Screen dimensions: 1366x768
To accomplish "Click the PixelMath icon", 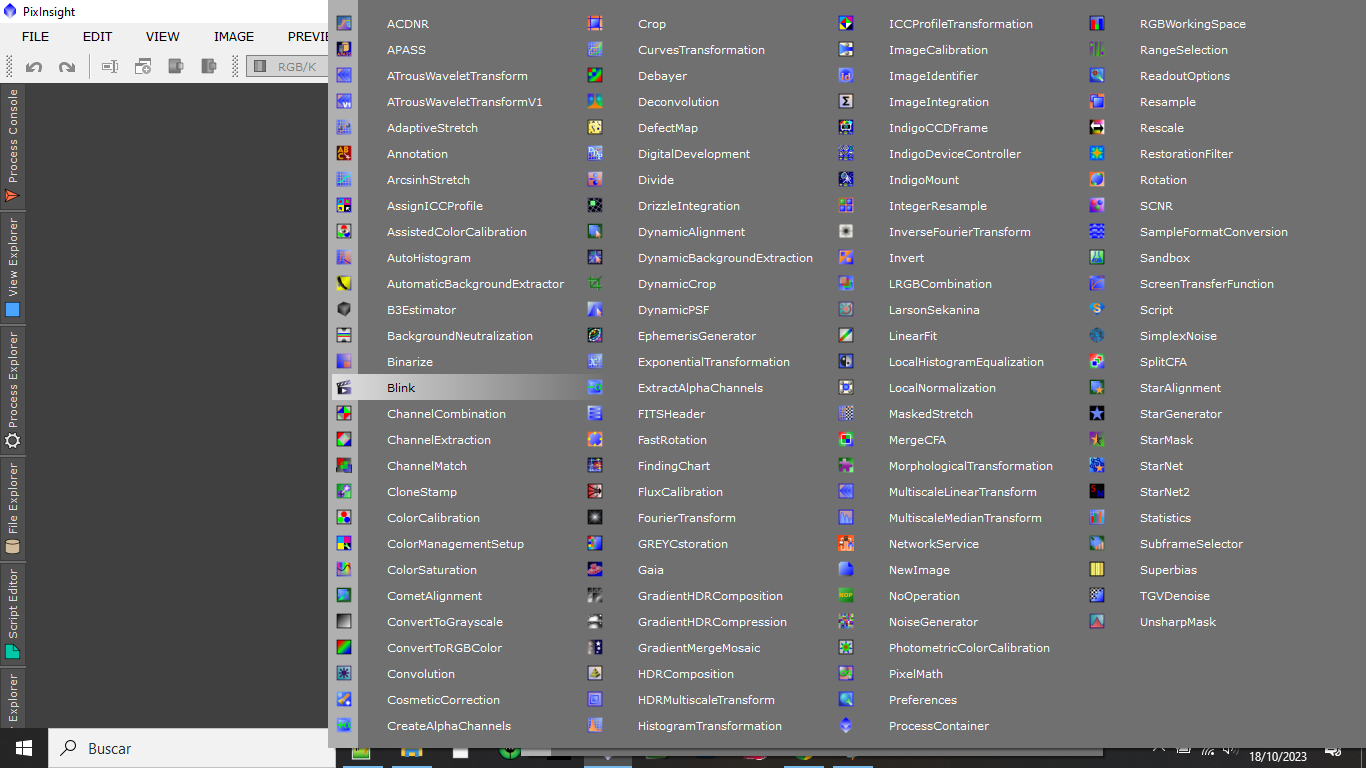I will pos(846,673).
